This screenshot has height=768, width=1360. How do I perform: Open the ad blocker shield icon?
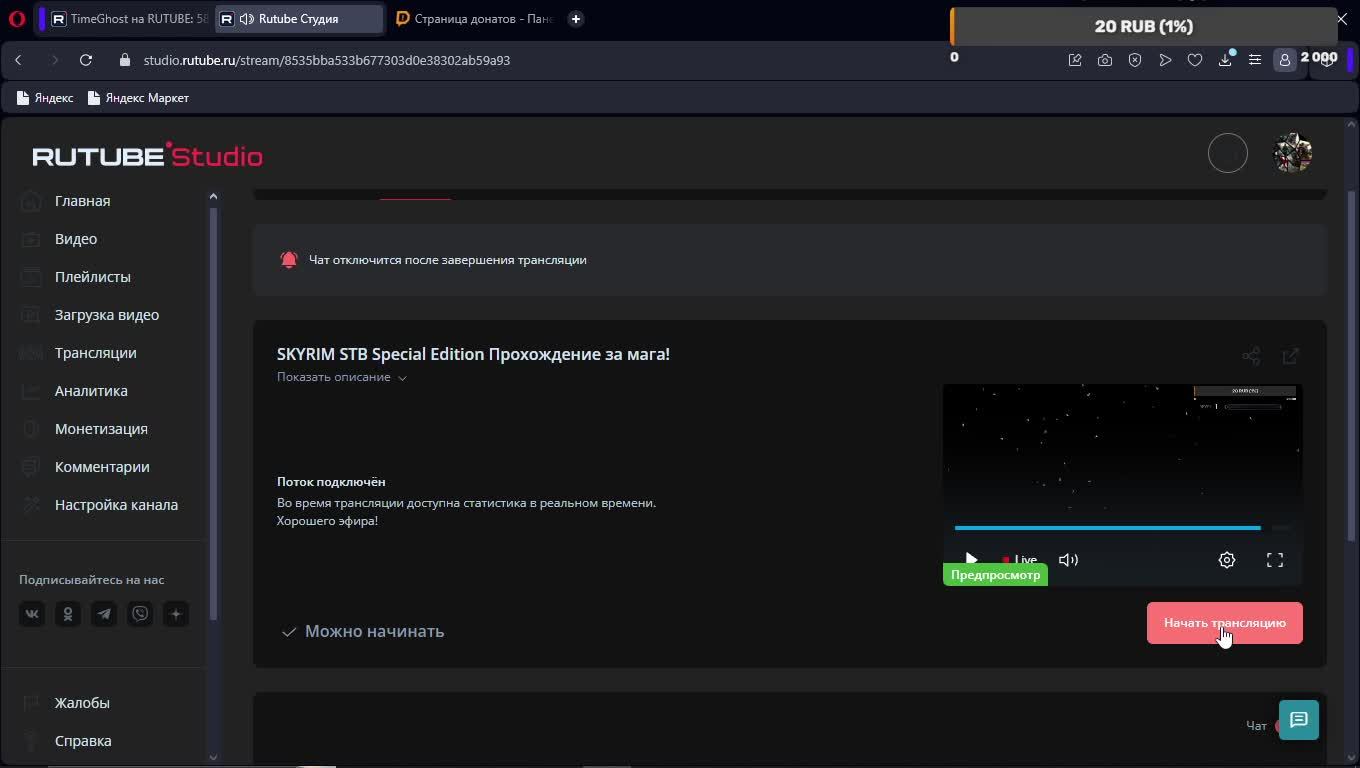click(1135, 60)
